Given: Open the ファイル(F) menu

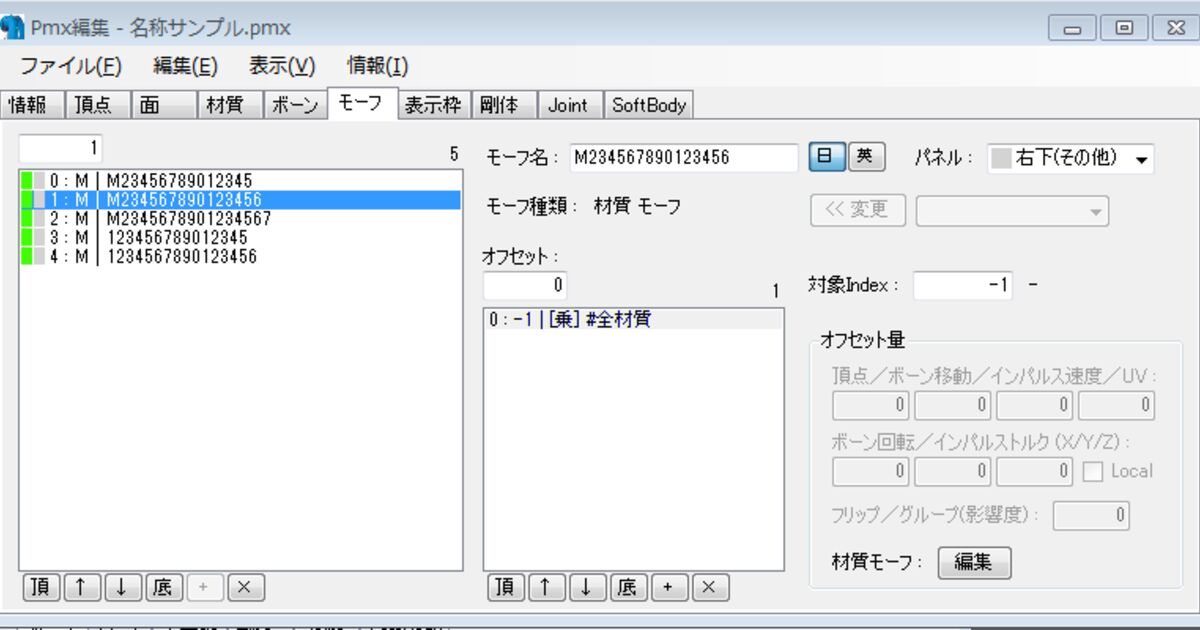Looking at the screenshot, I should (70, 67).
